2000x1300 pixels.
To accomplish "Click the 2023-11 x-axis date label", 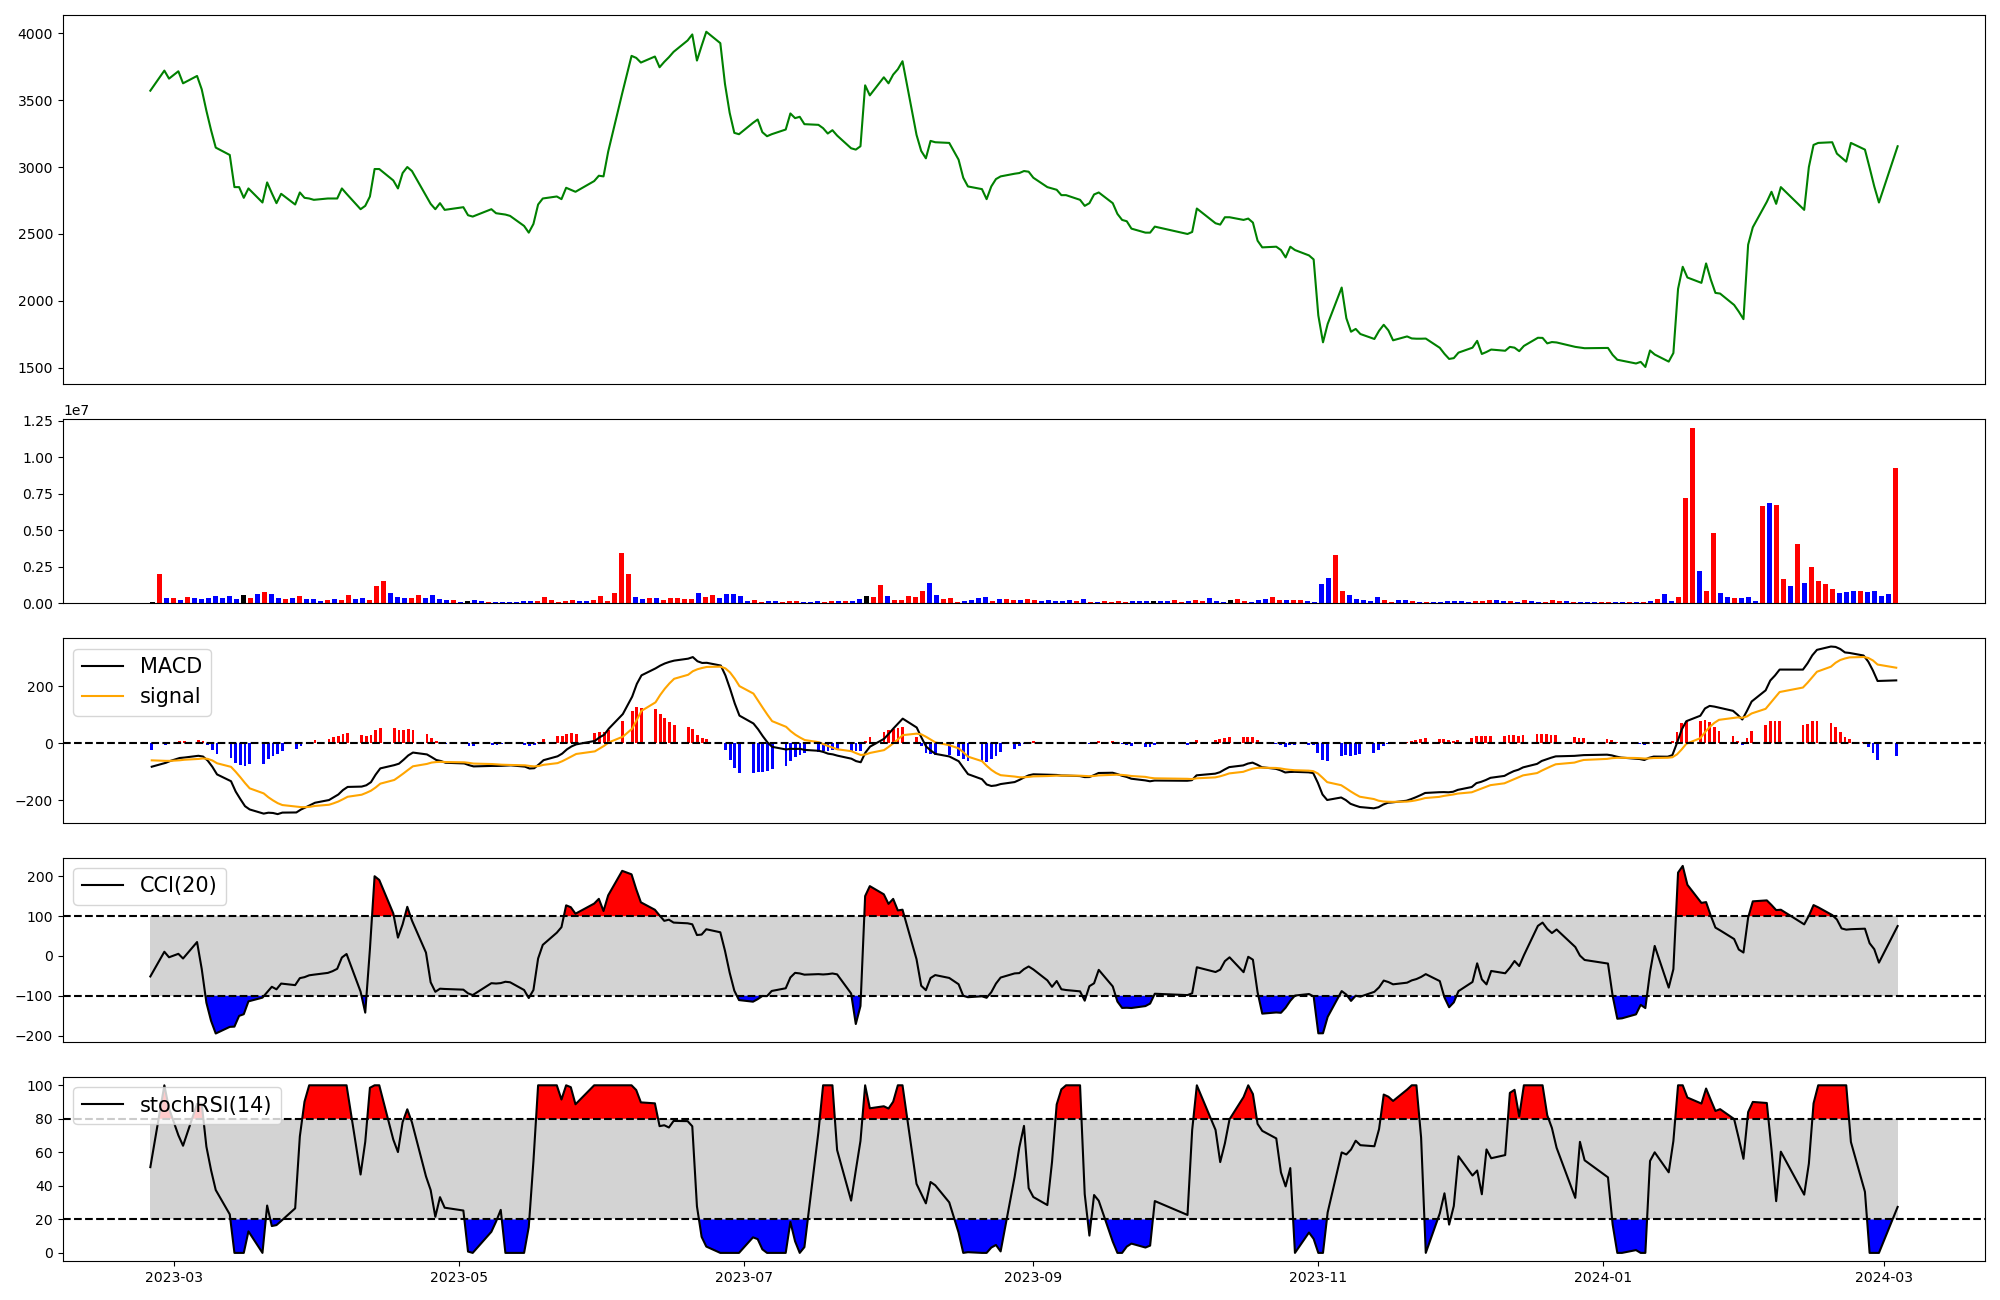I will pos(1318,1277).
